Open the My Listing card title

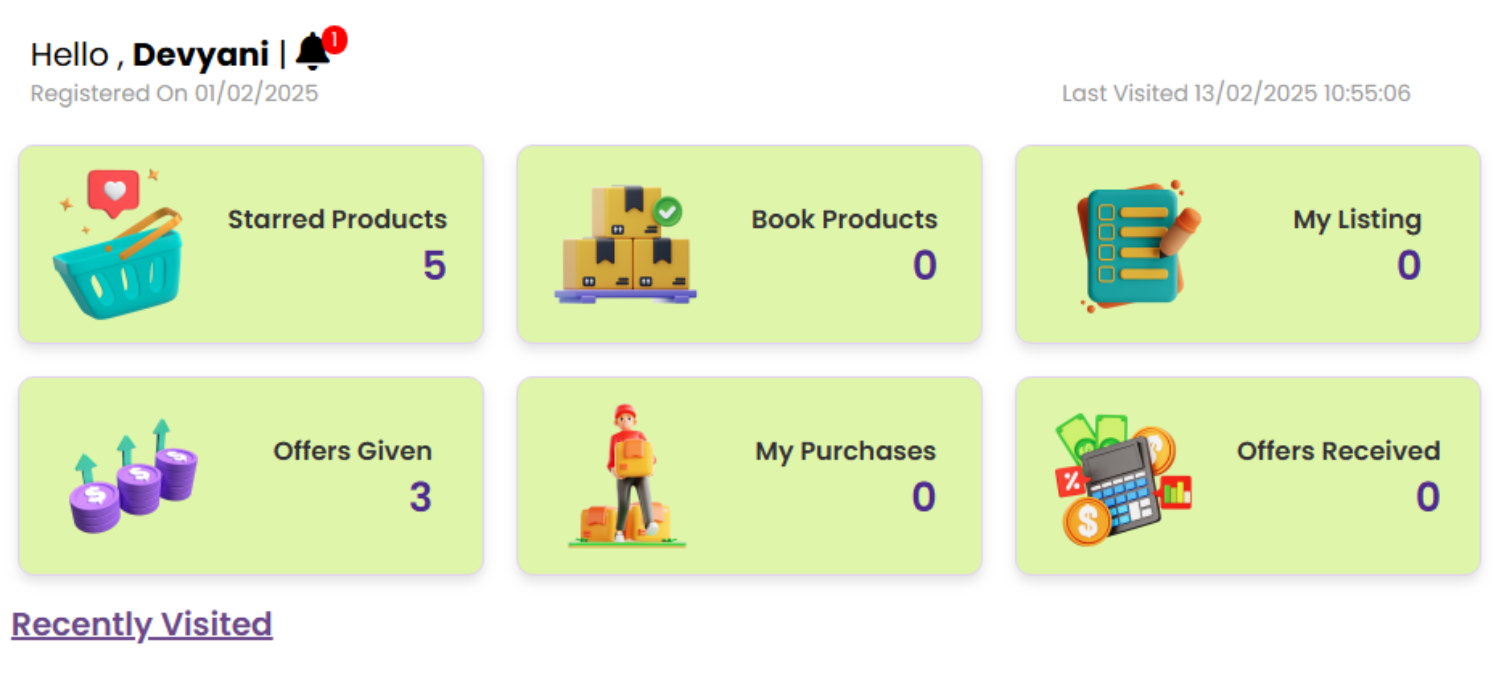(1357, 219)
